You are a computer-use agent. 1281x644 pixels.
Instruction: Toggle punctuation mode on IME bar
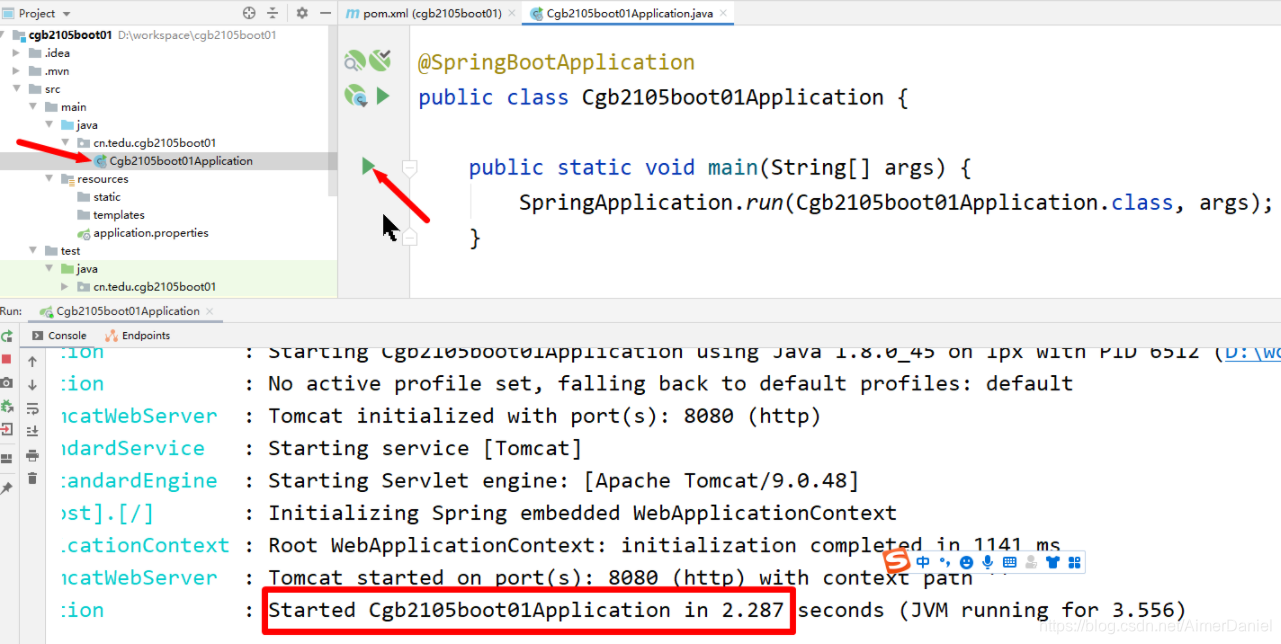(x=945, y=562)
